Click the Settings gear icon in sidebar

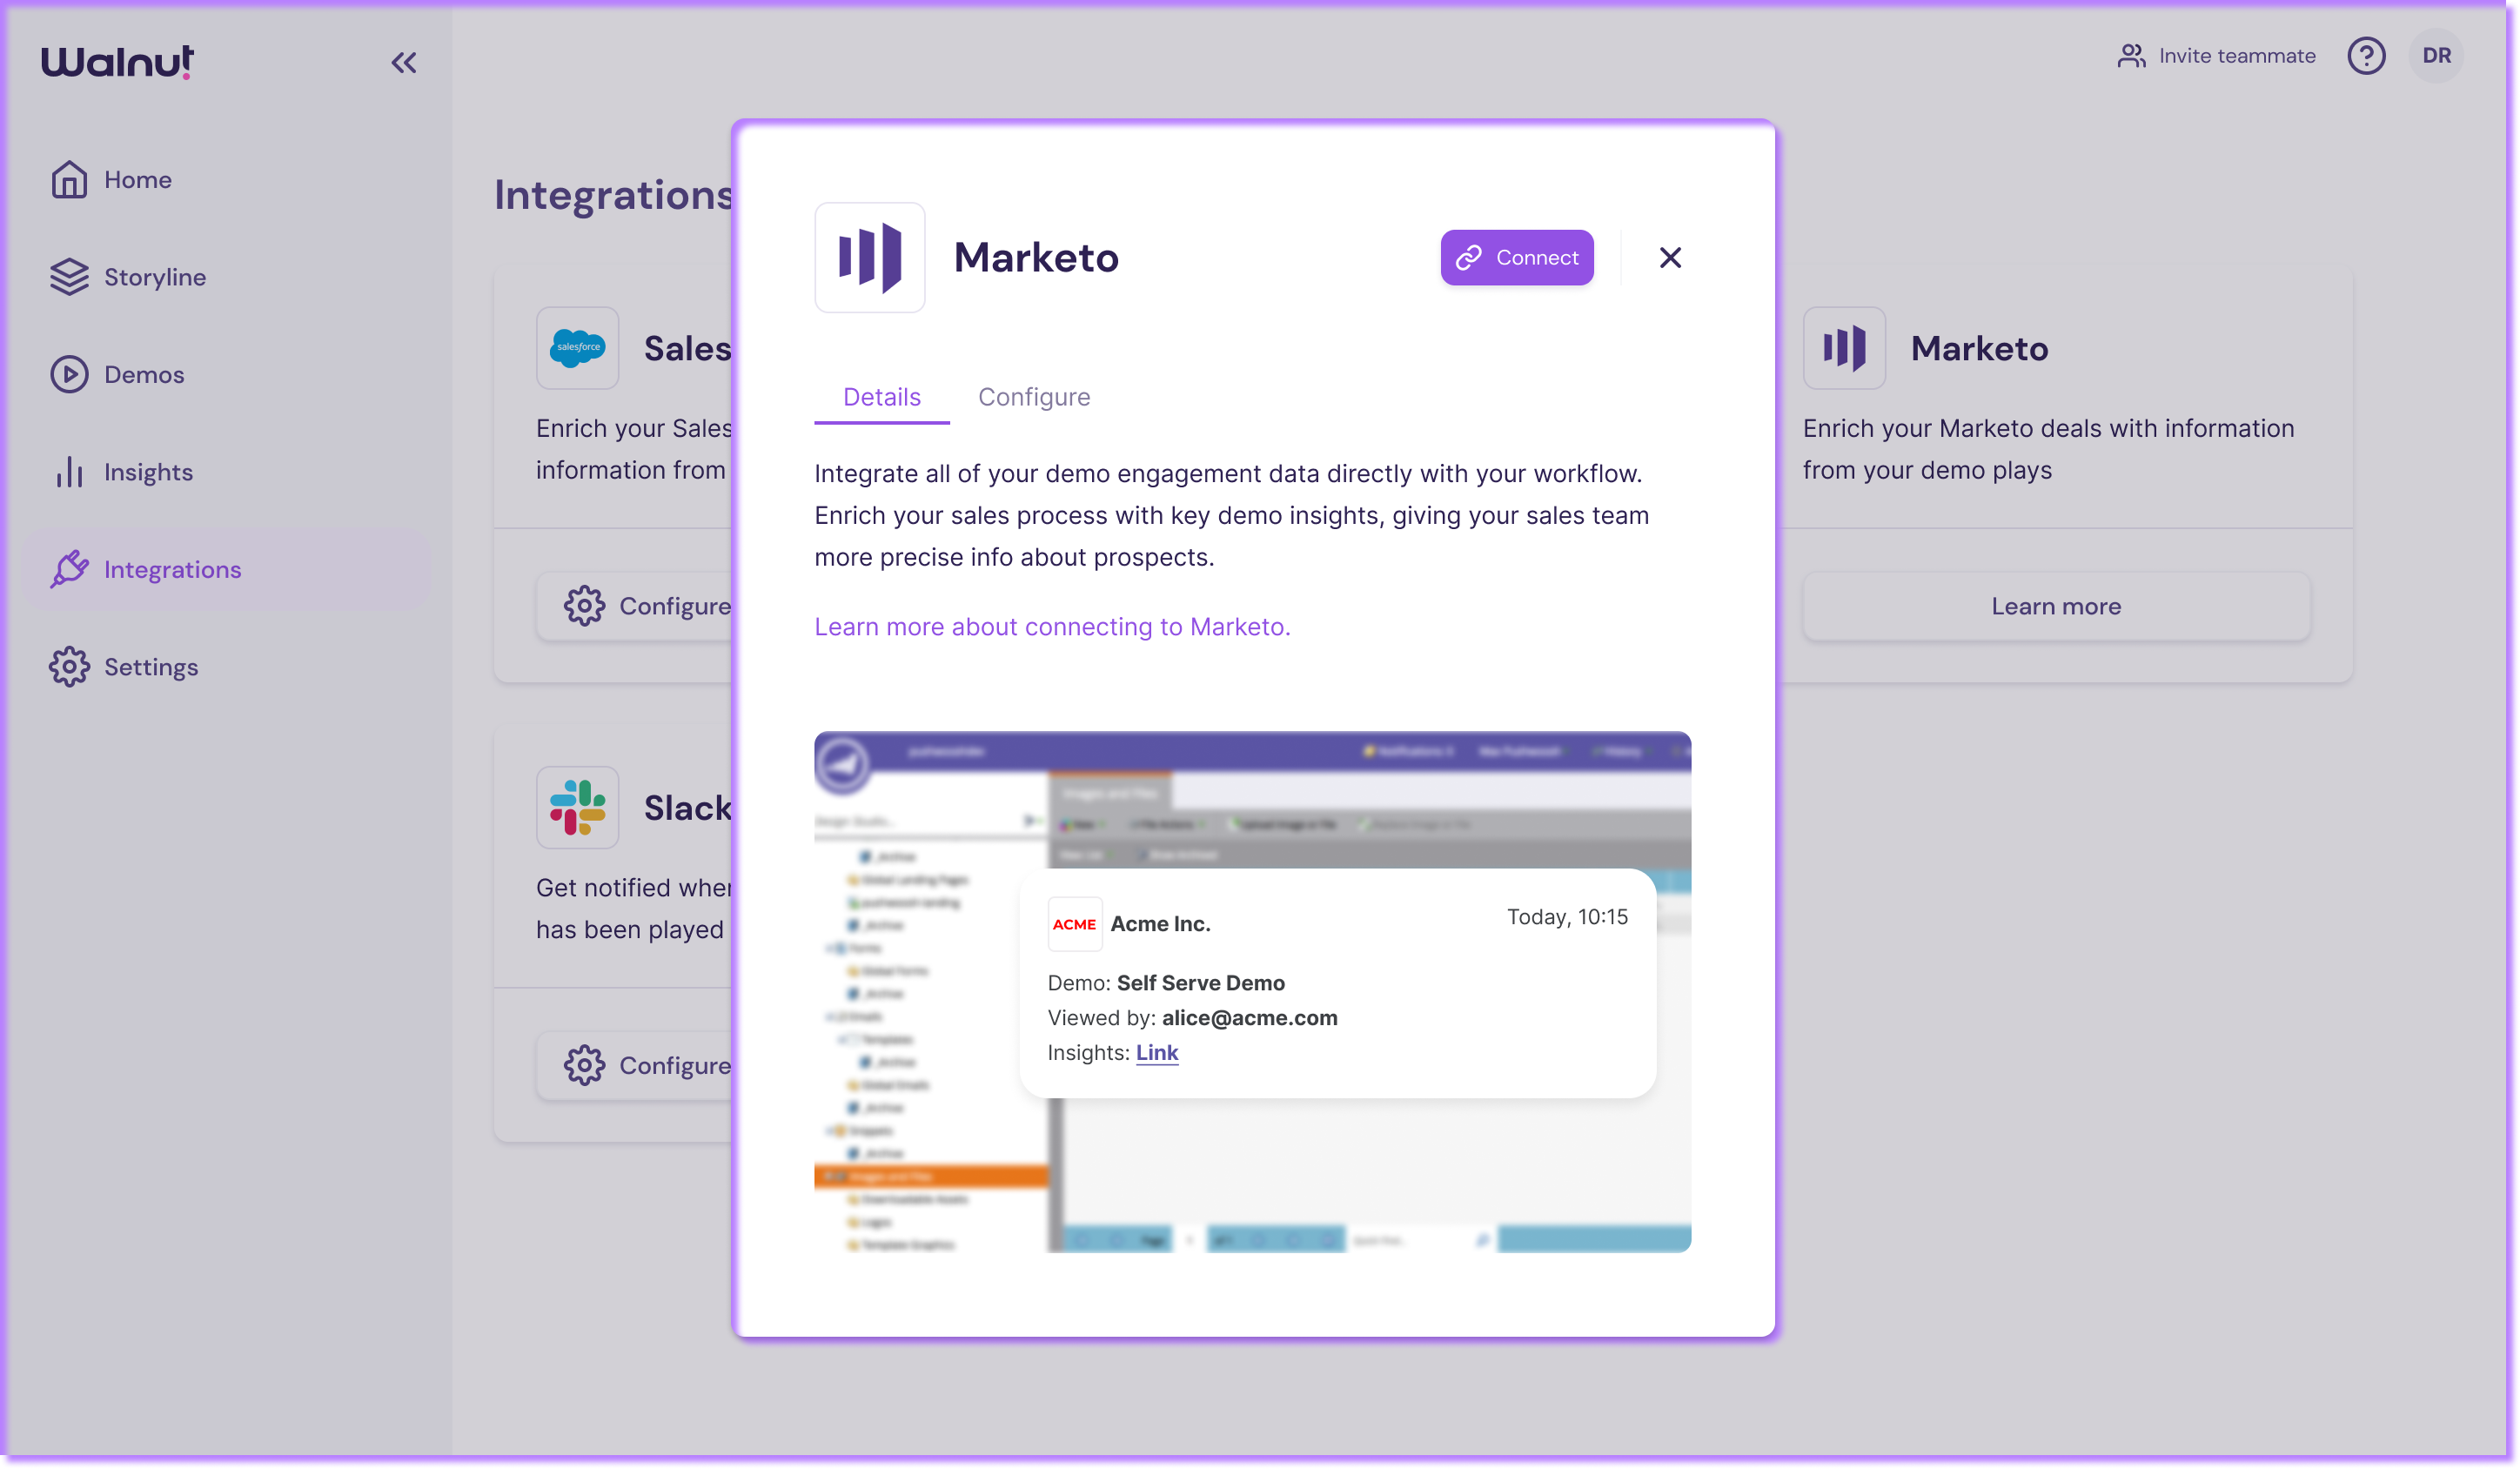point(69,667)
